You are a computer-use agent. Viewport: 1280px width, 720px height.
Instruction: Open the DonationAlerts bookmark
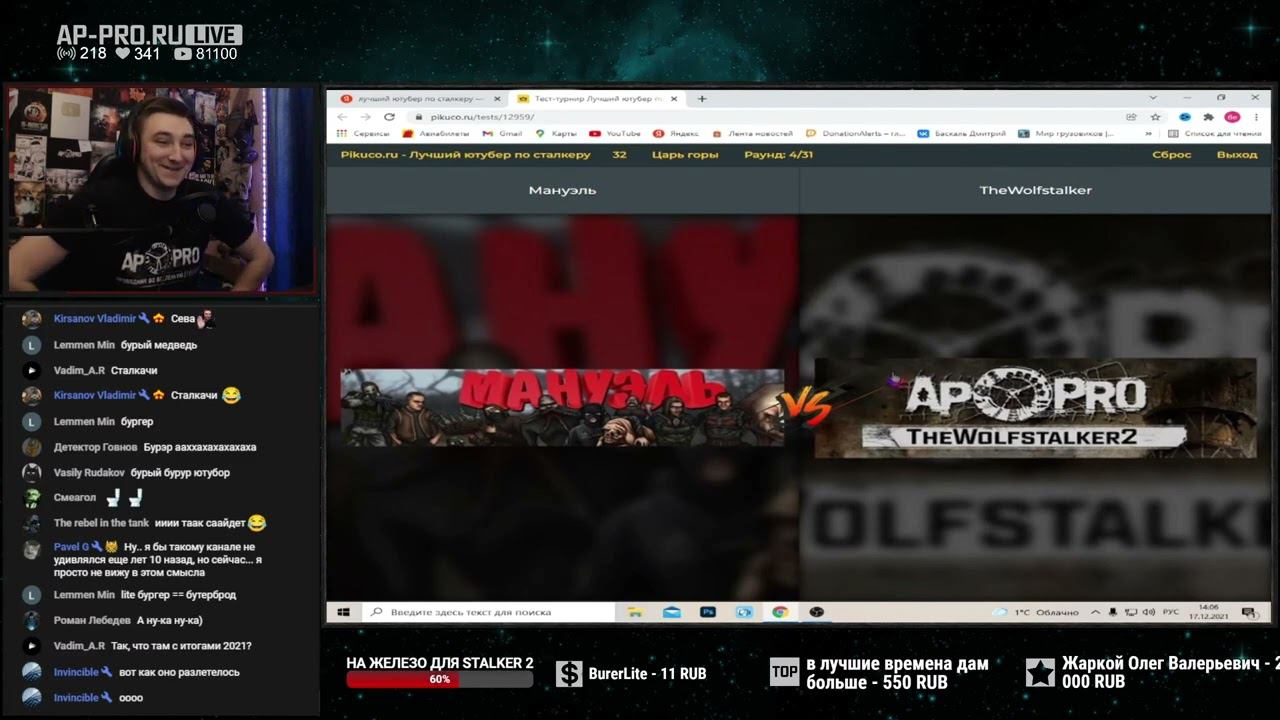click(856, 133)
